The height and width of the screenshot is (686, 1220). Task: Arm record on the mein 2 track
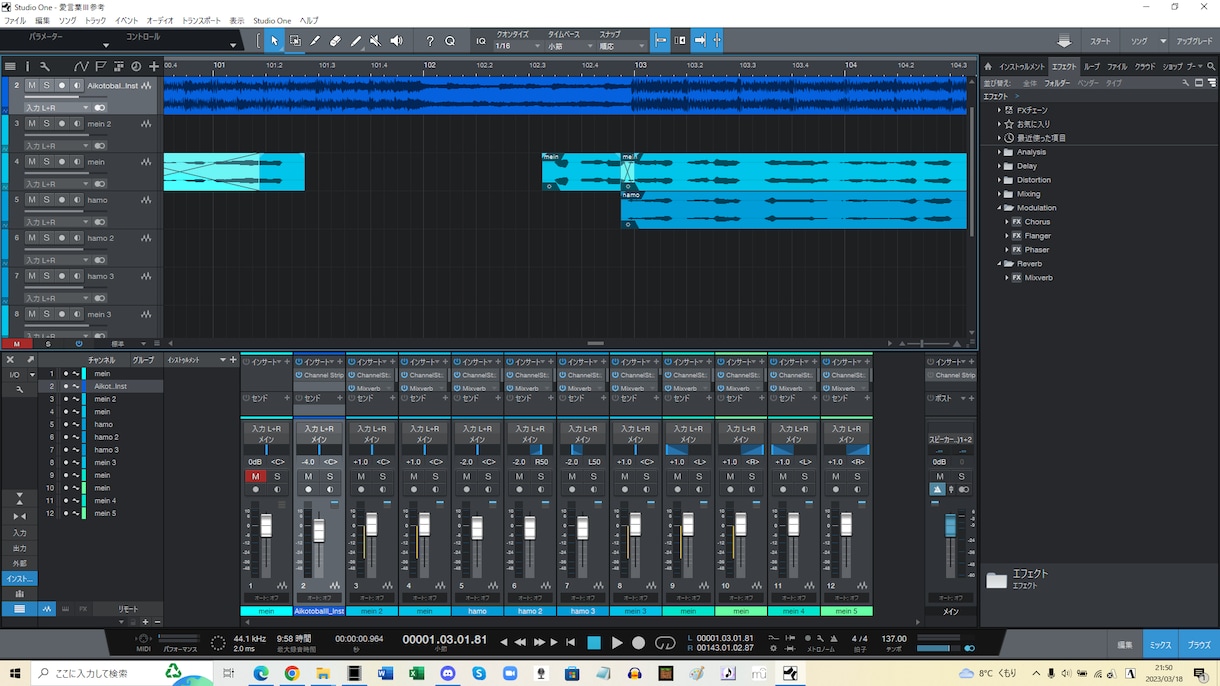pos(61,124)
